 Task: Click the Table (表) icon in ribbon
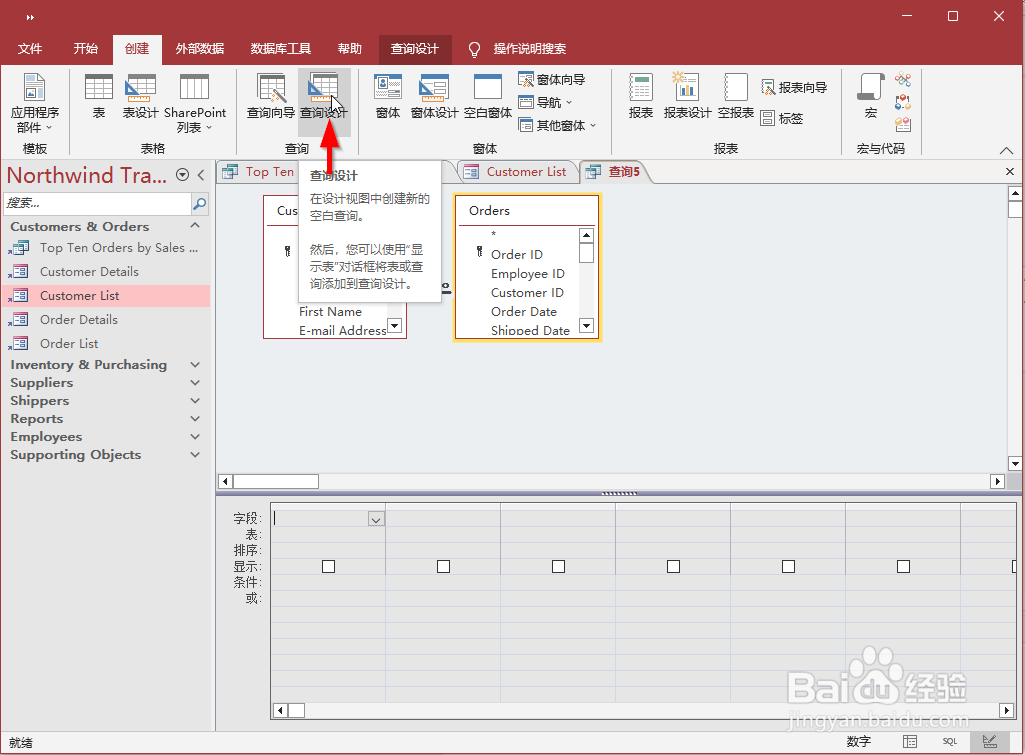point(99,96)
